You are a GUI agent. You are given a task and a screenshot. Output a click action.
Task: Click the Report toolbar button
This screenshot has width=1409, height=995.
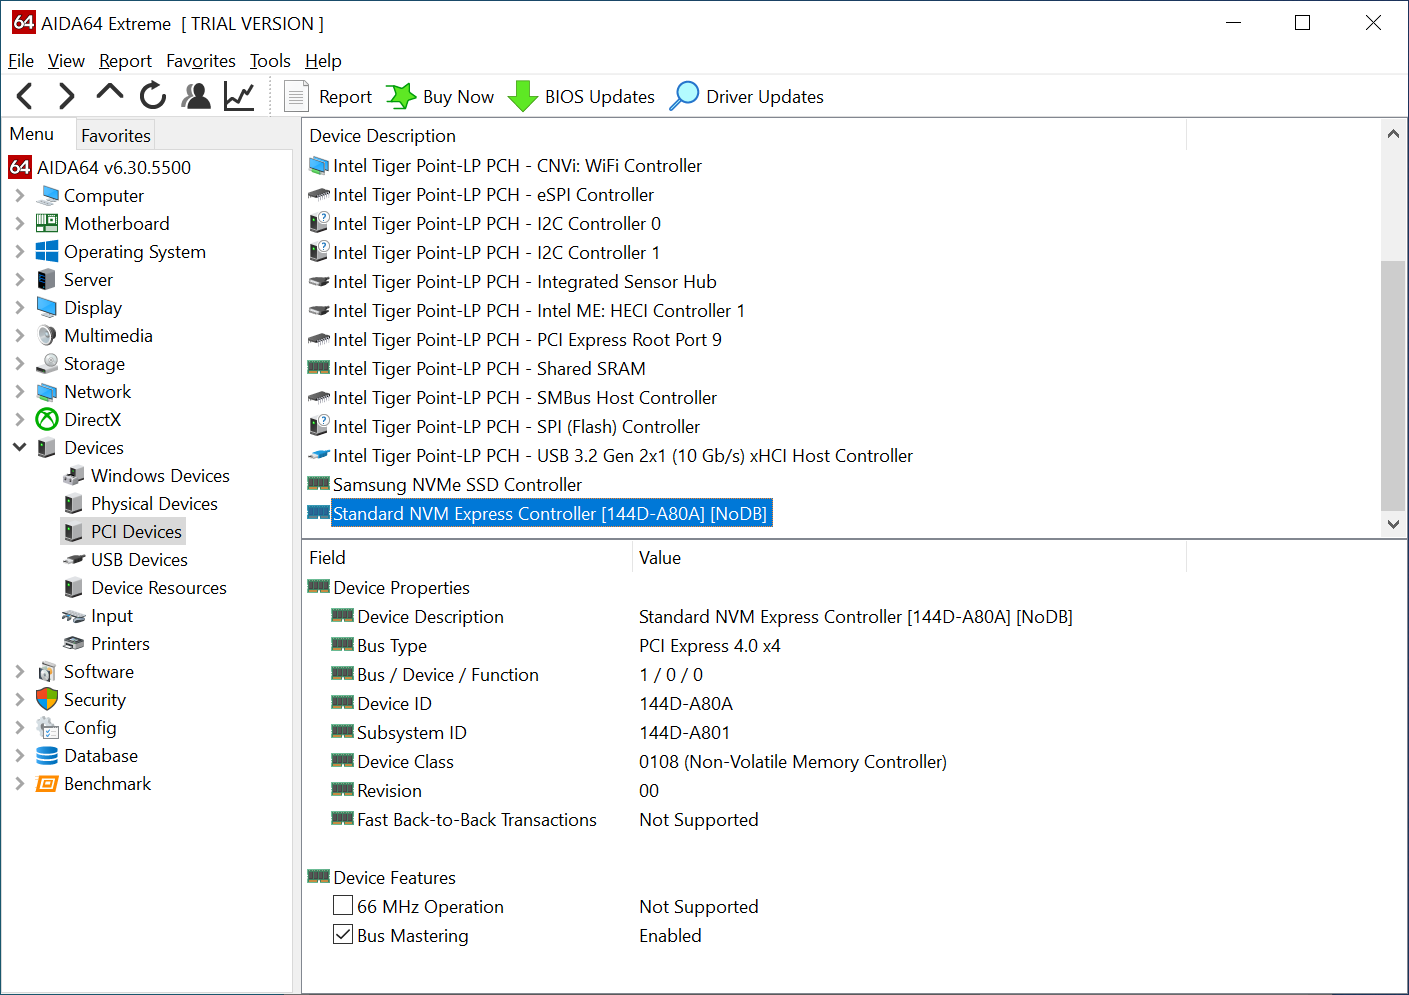coord(328,97)
